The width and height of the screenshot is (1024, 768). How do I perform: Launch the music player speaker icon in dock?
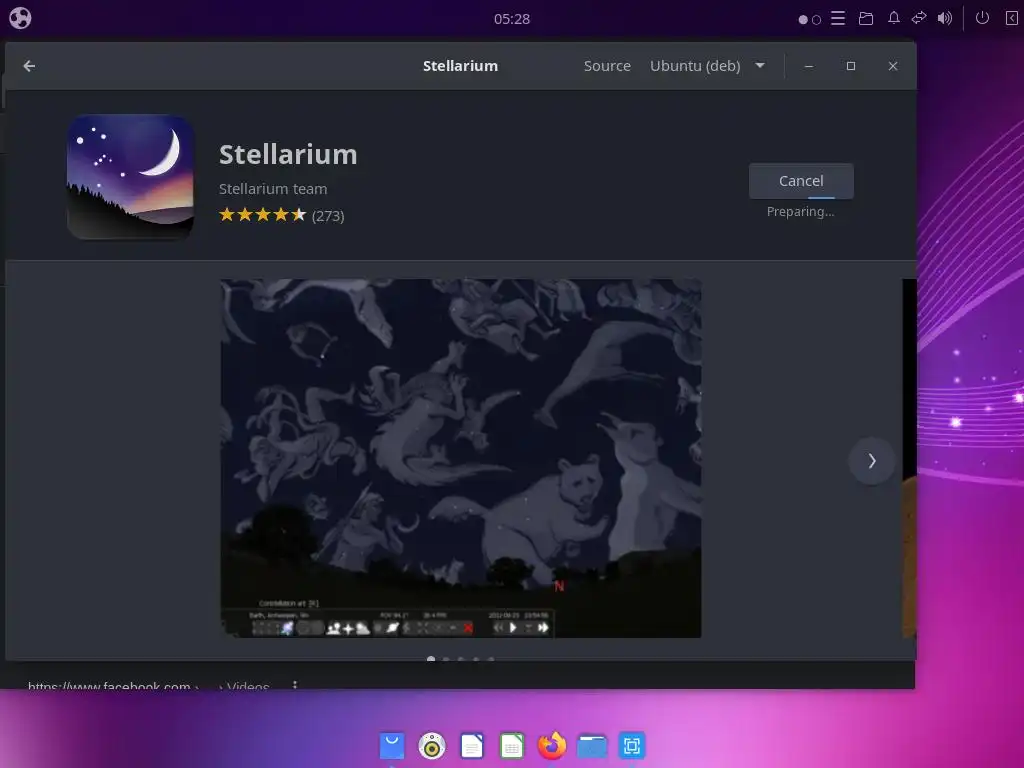(x=432, y=746)
